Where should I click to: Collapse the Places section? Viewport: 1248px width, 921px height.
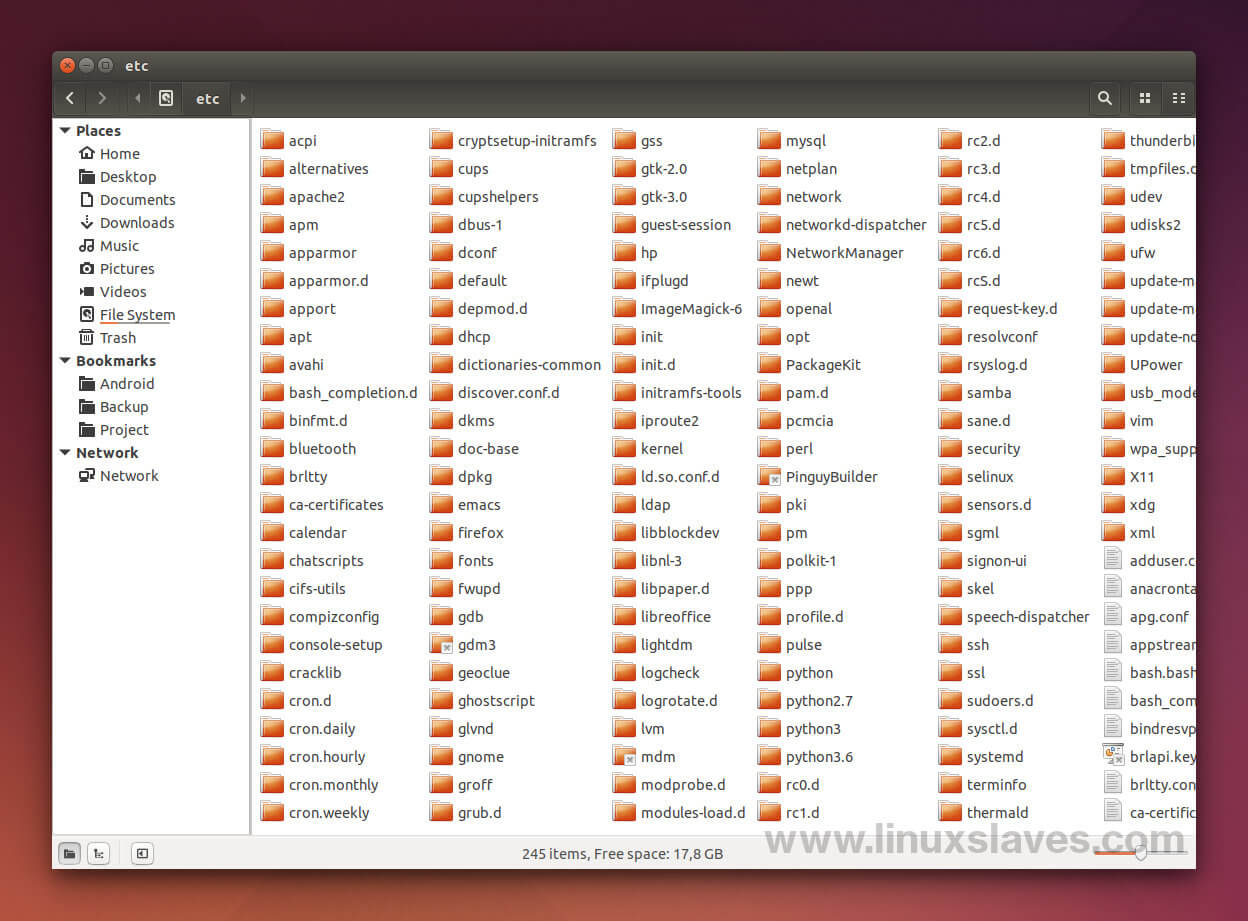[65, 131]
